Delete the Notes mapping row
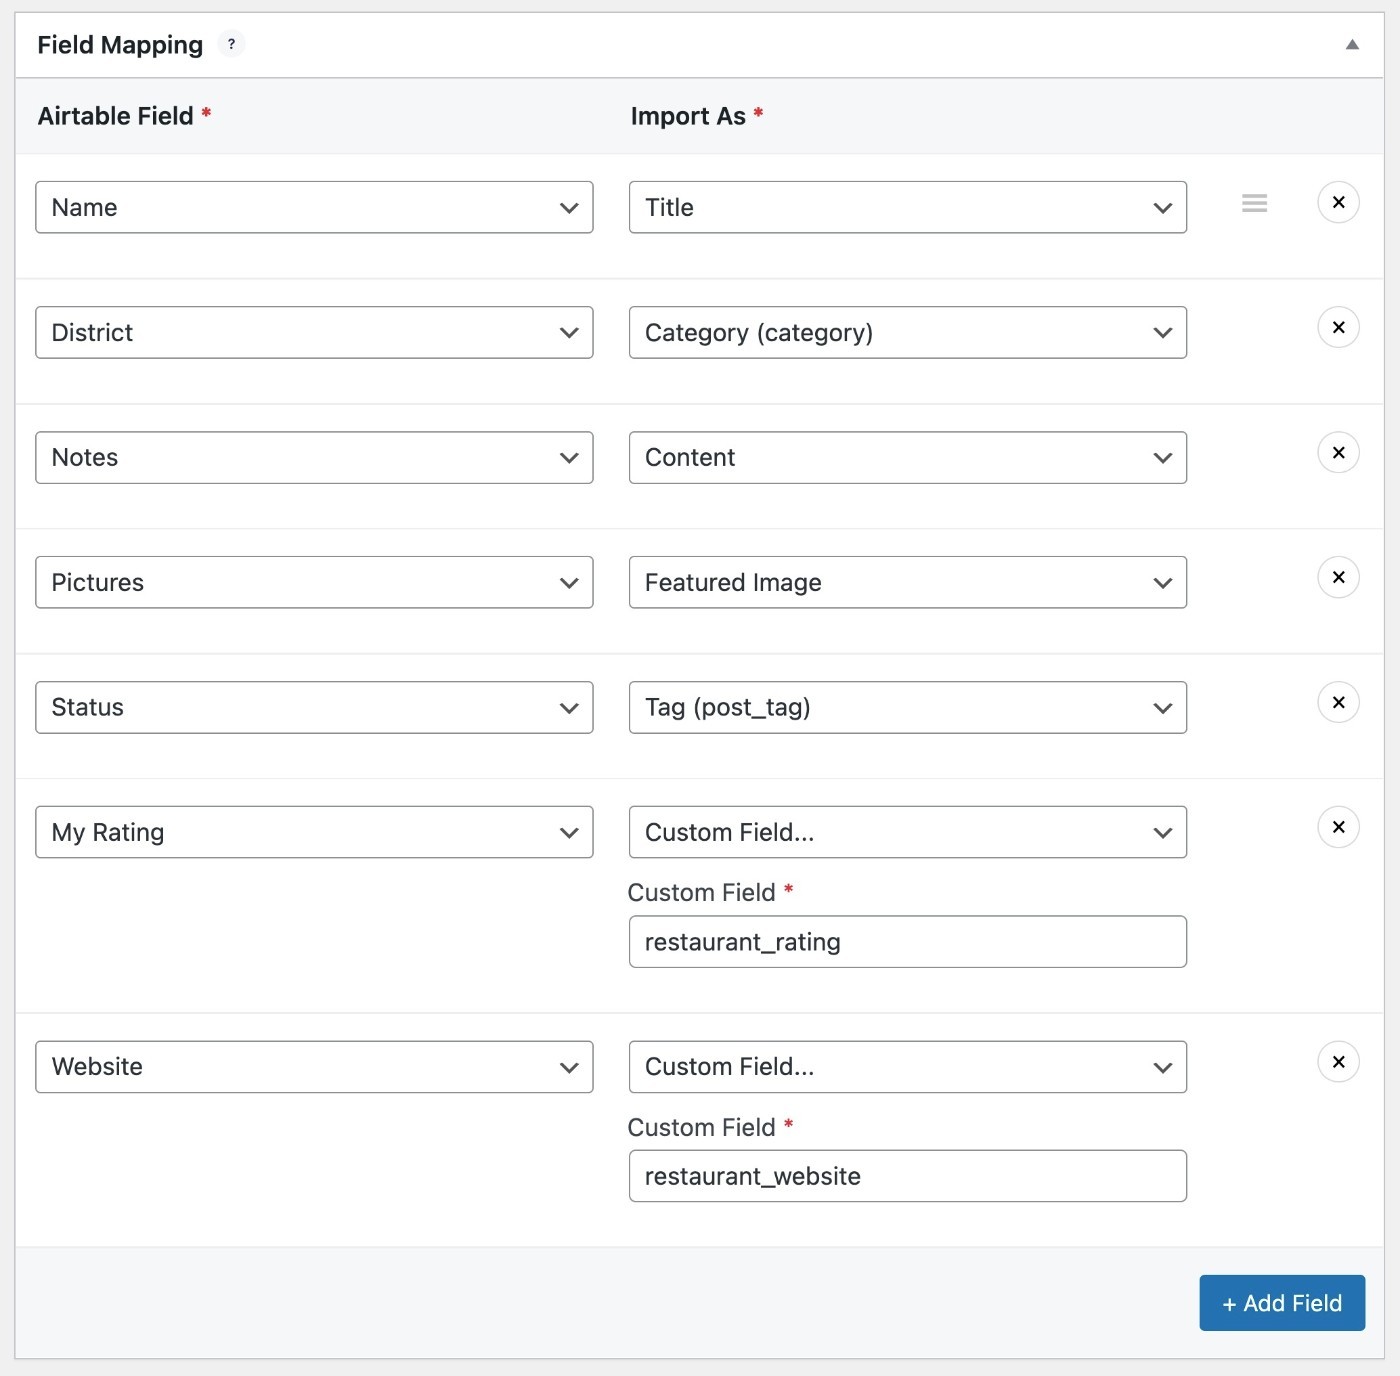 [x=1338, y=452]
